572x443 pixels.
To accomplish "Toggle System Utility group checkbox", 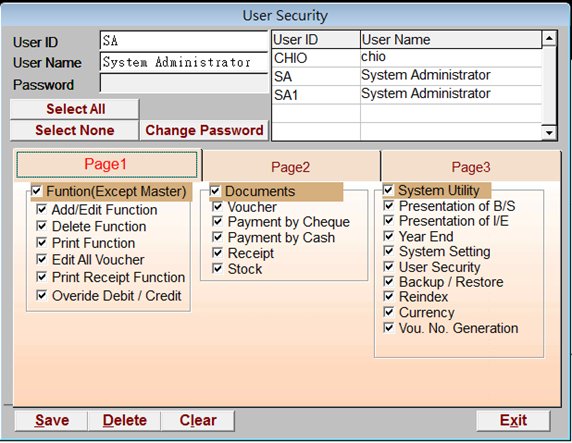I will coord(388,190).
